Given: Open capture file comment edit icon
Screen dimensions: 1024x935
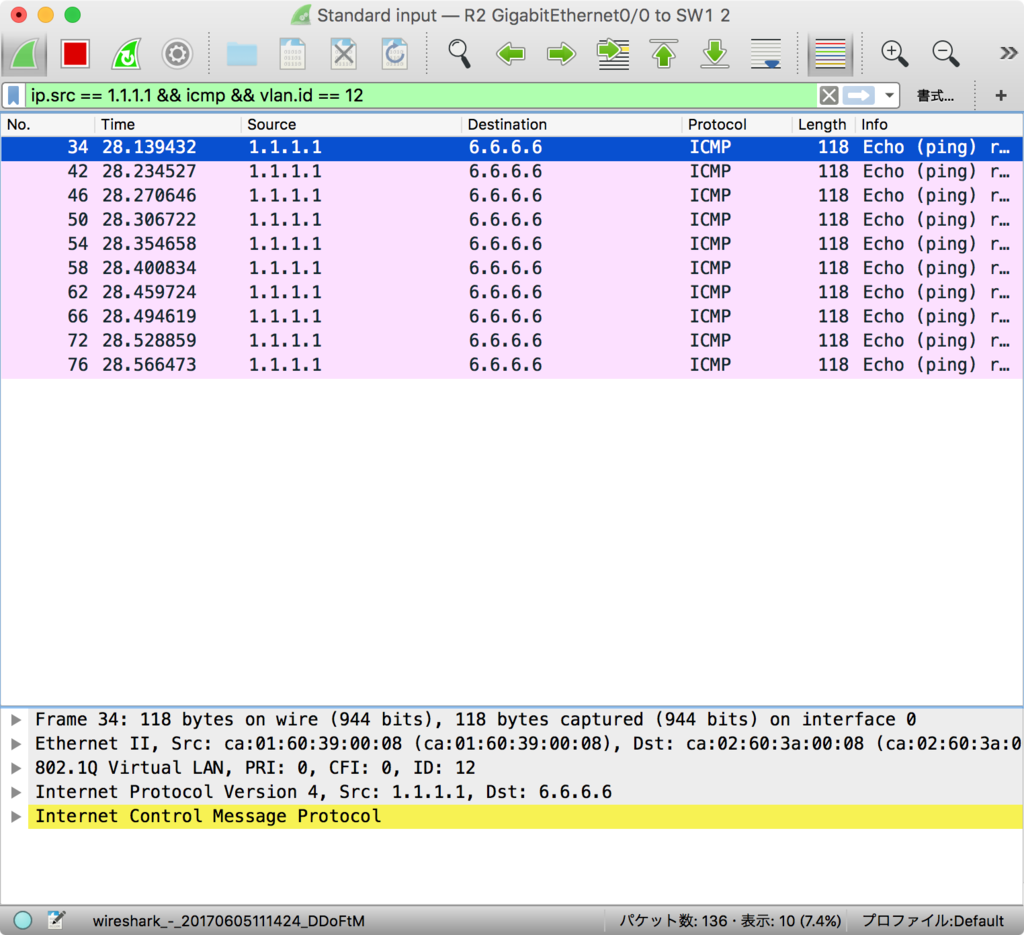Looking at the screenshot, I should [x=57, y=921].
